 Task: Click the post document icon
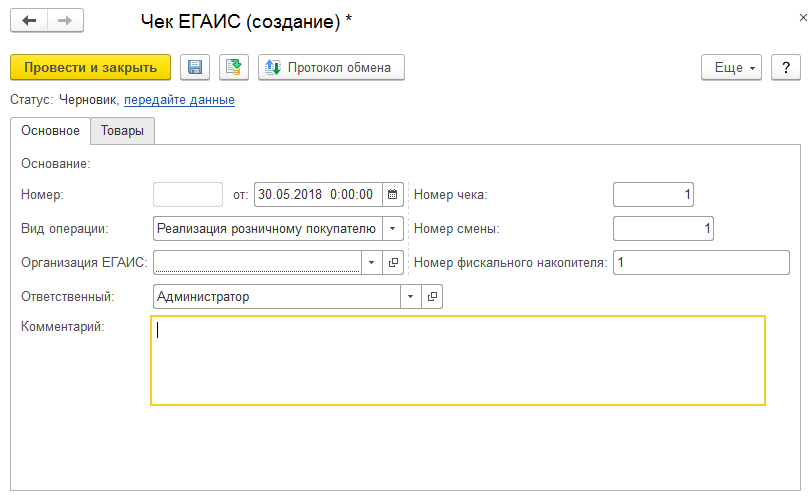click(234, 67)
